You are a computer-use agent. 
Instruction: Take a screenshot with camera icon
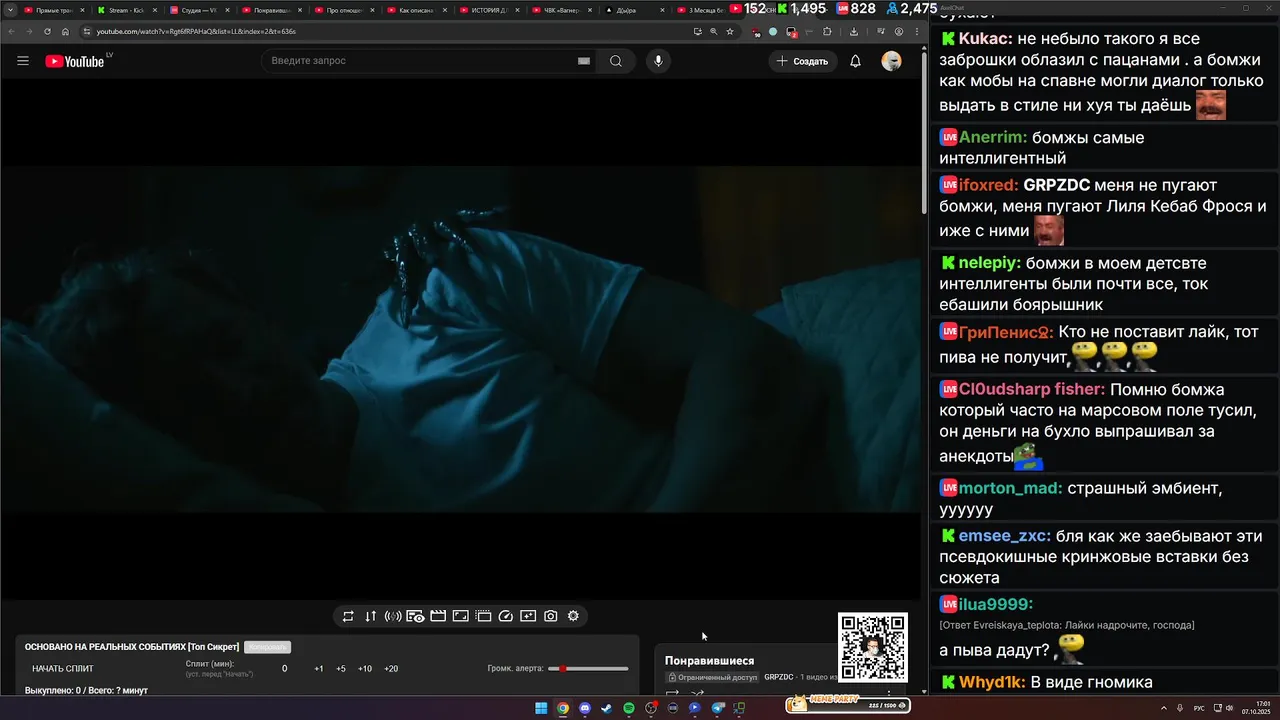tap(551, 616)
